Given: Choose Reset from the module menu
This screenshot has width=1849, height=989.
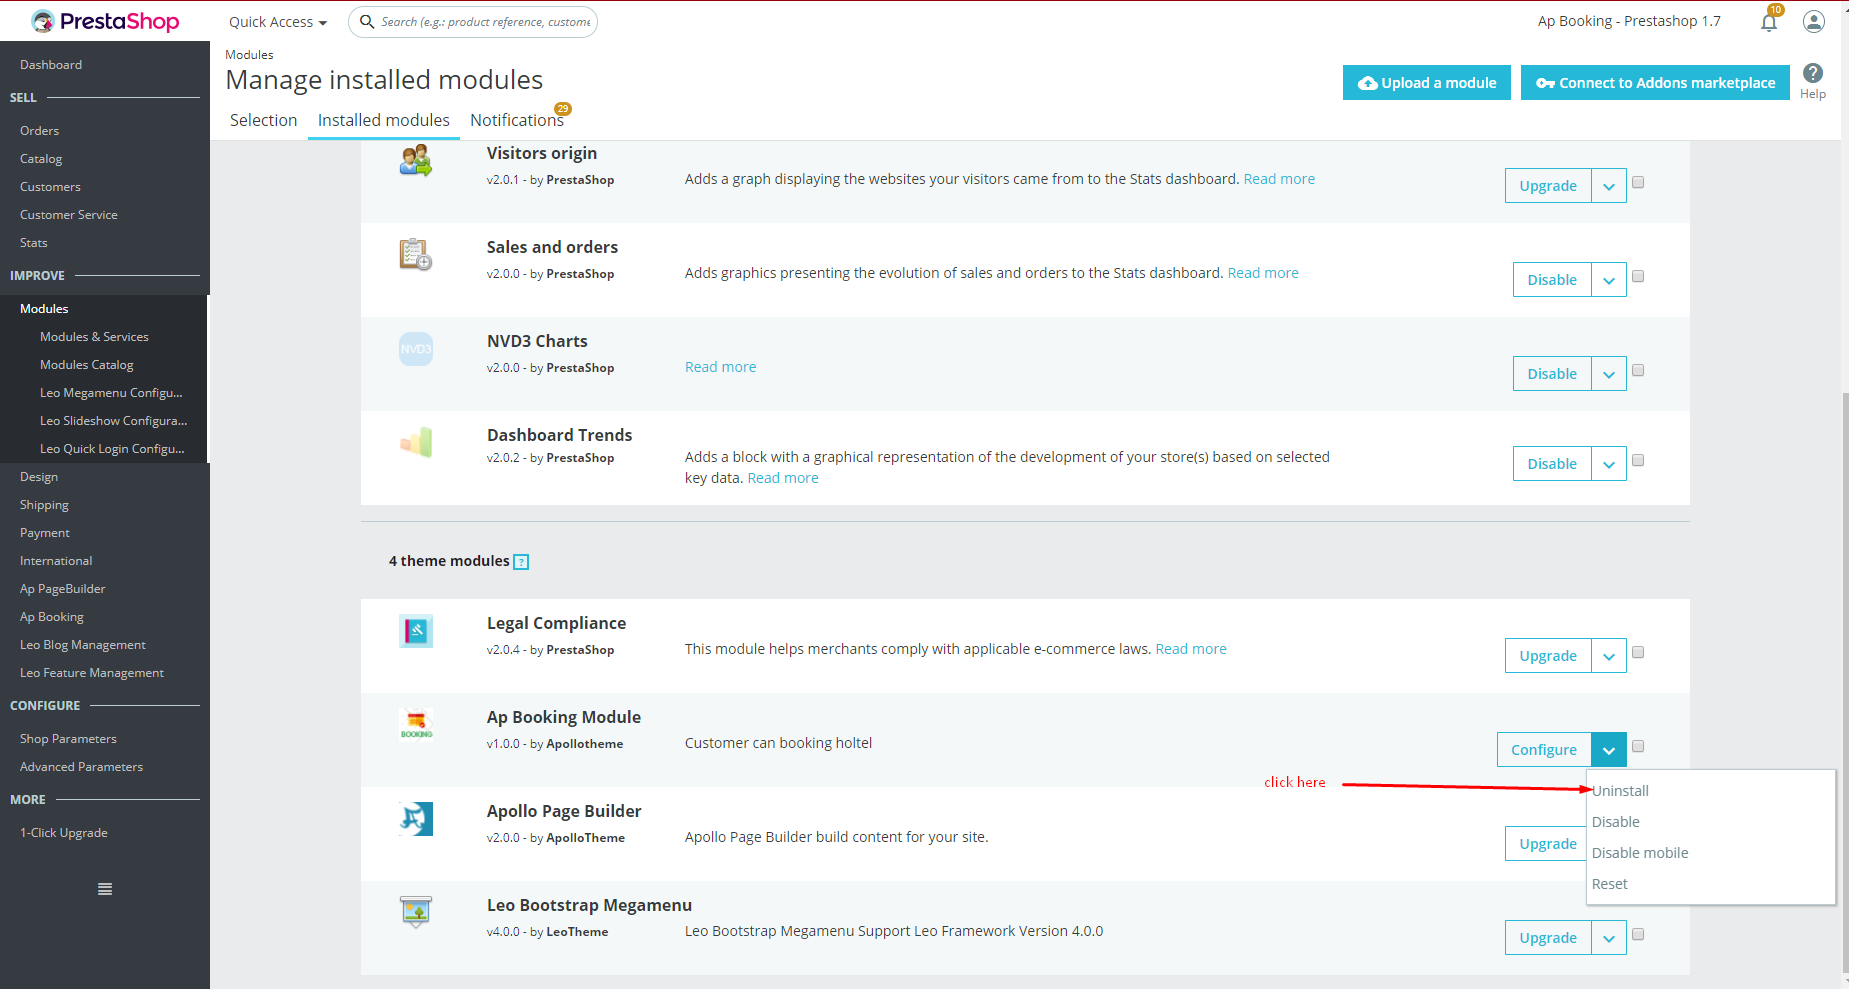Looking at the screenshot, I should pyautogui.click(x=1610, y=884).
